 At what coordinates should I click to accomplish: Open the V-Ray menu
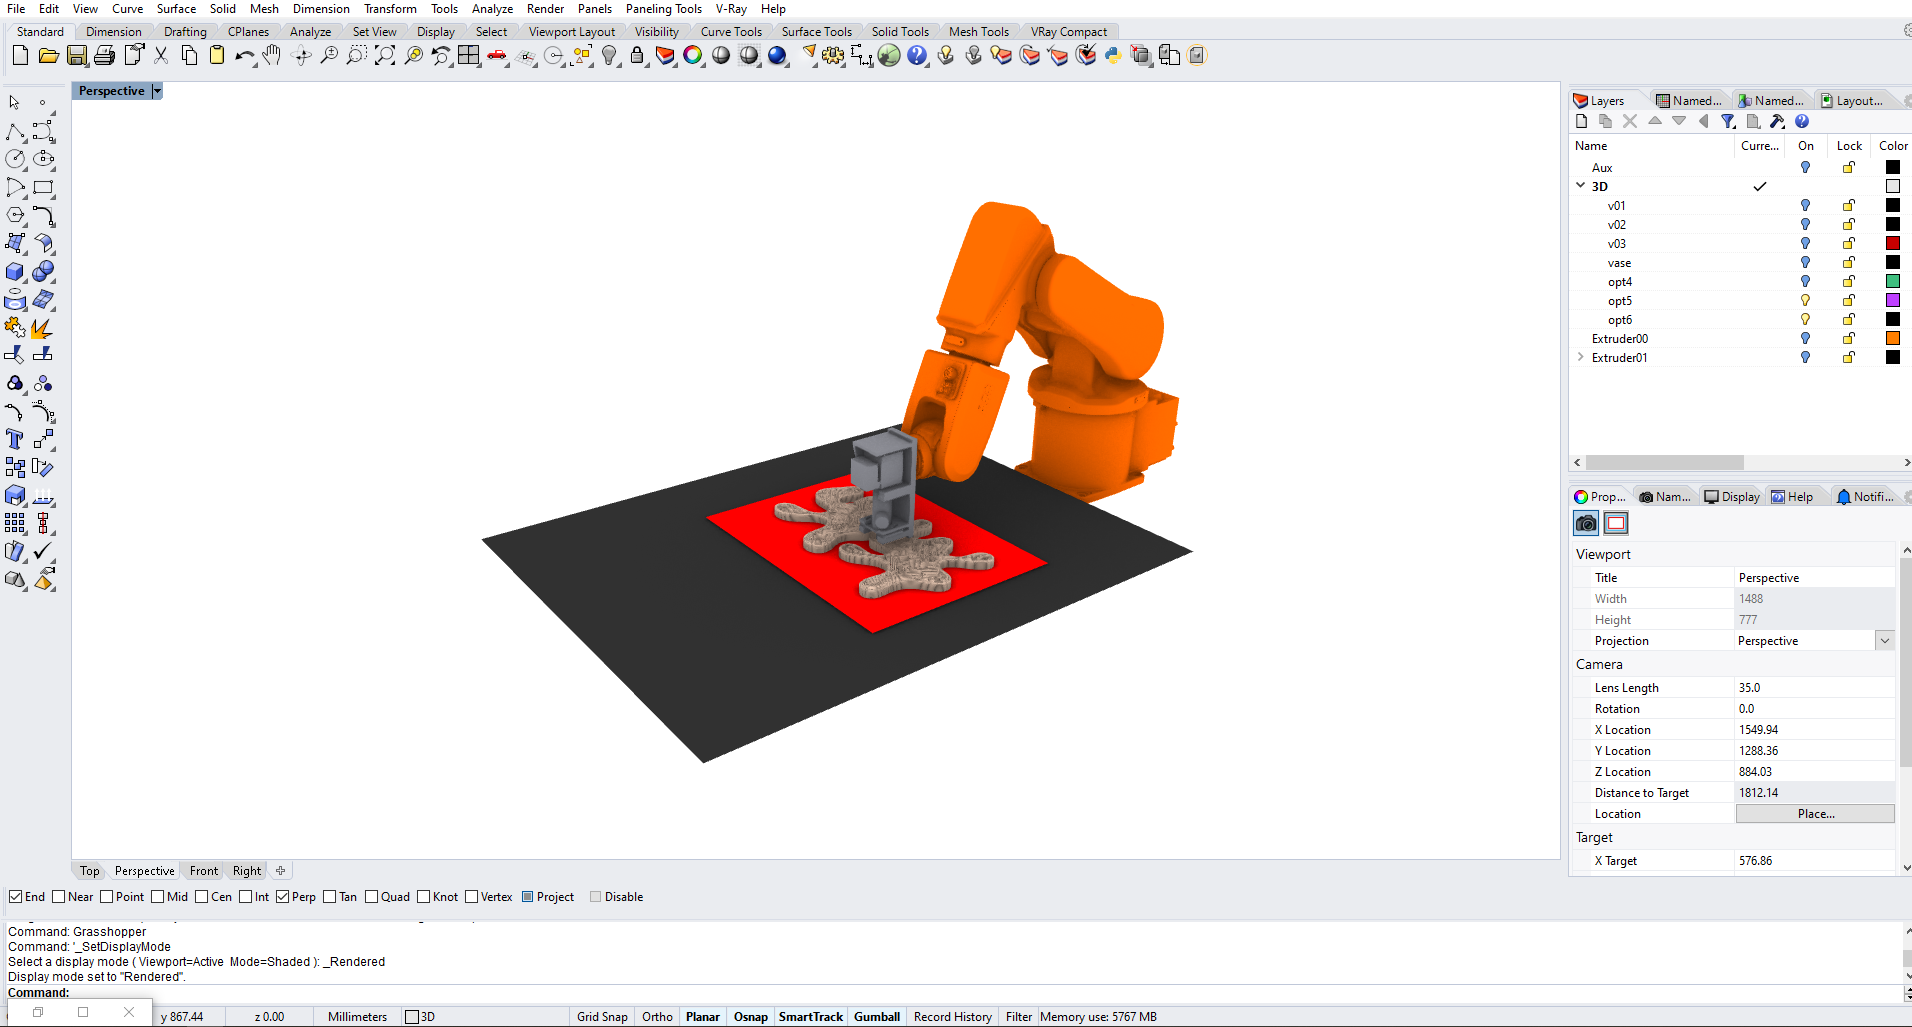tap(731, 9)
